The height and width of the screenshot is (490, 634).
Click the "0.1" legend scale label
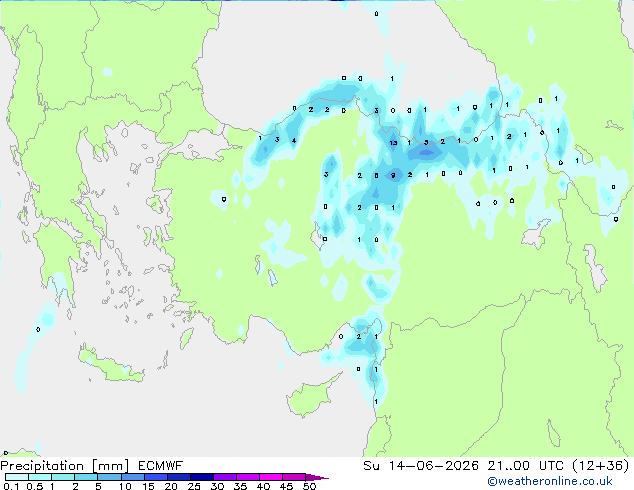click(11, 486)
